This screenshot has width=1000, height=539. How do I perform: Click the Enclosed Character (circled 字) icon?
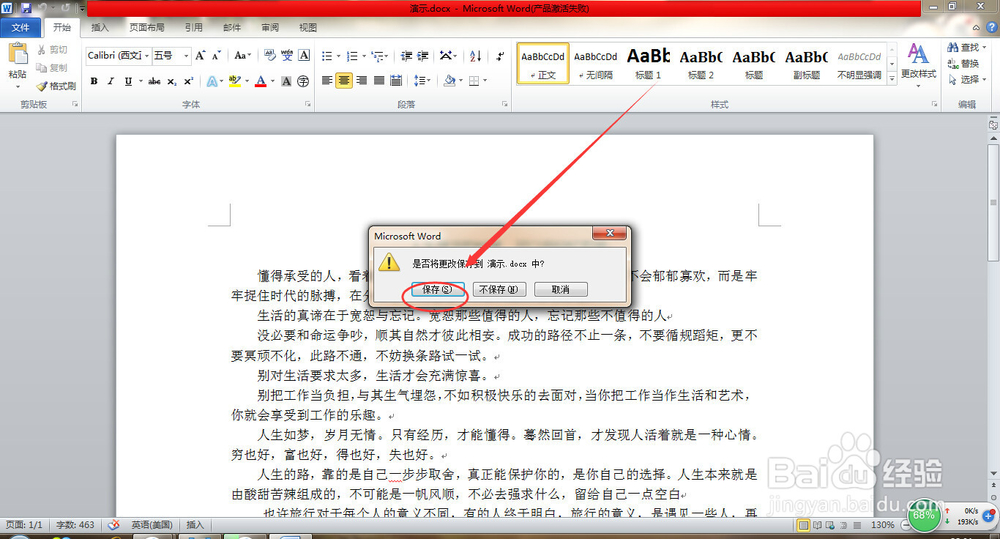(x=303, y=81)
